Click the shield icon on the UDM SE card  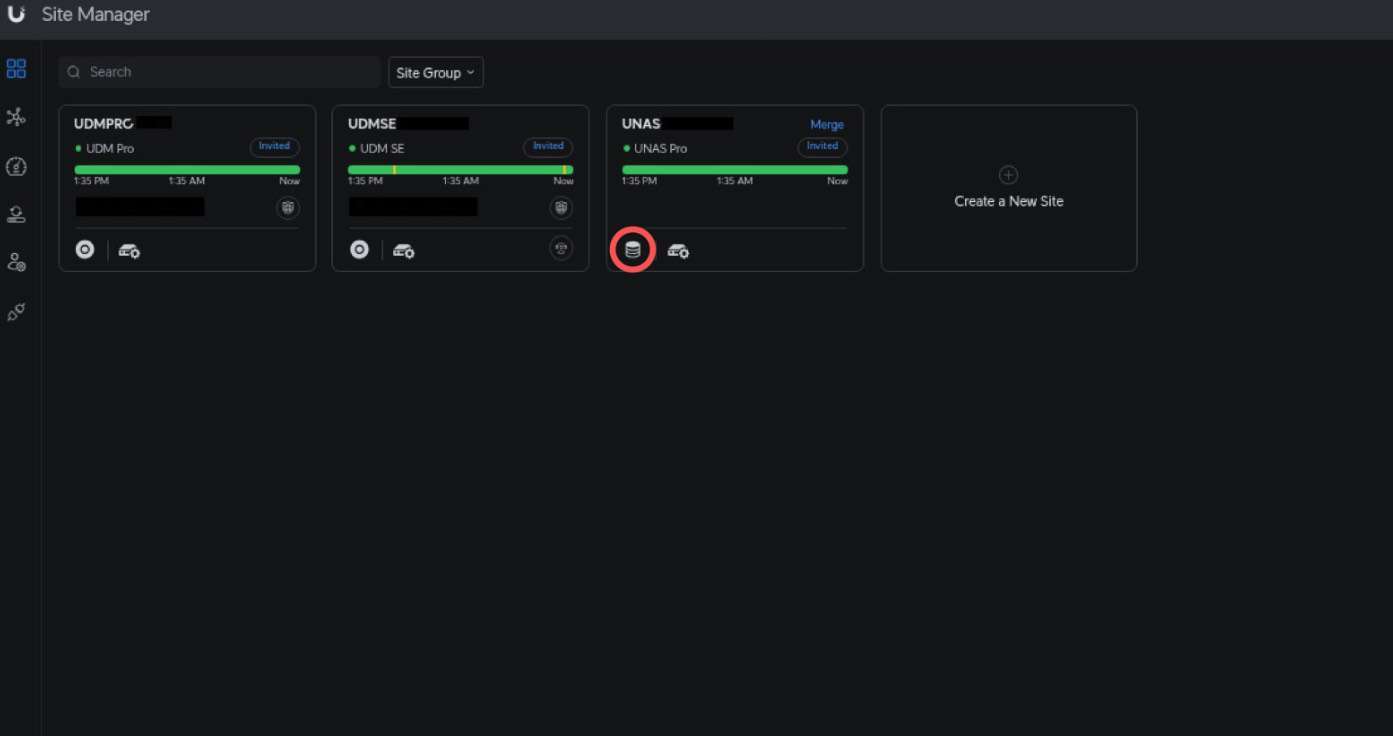(x=561, y=207)
